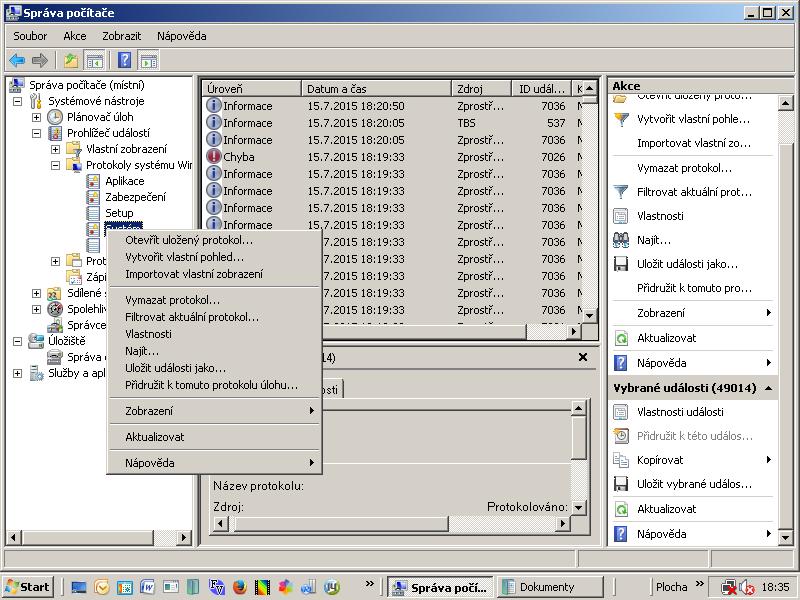
Task: Collapse the Systémové nástroje tree node
Action: tap(18, 101)
